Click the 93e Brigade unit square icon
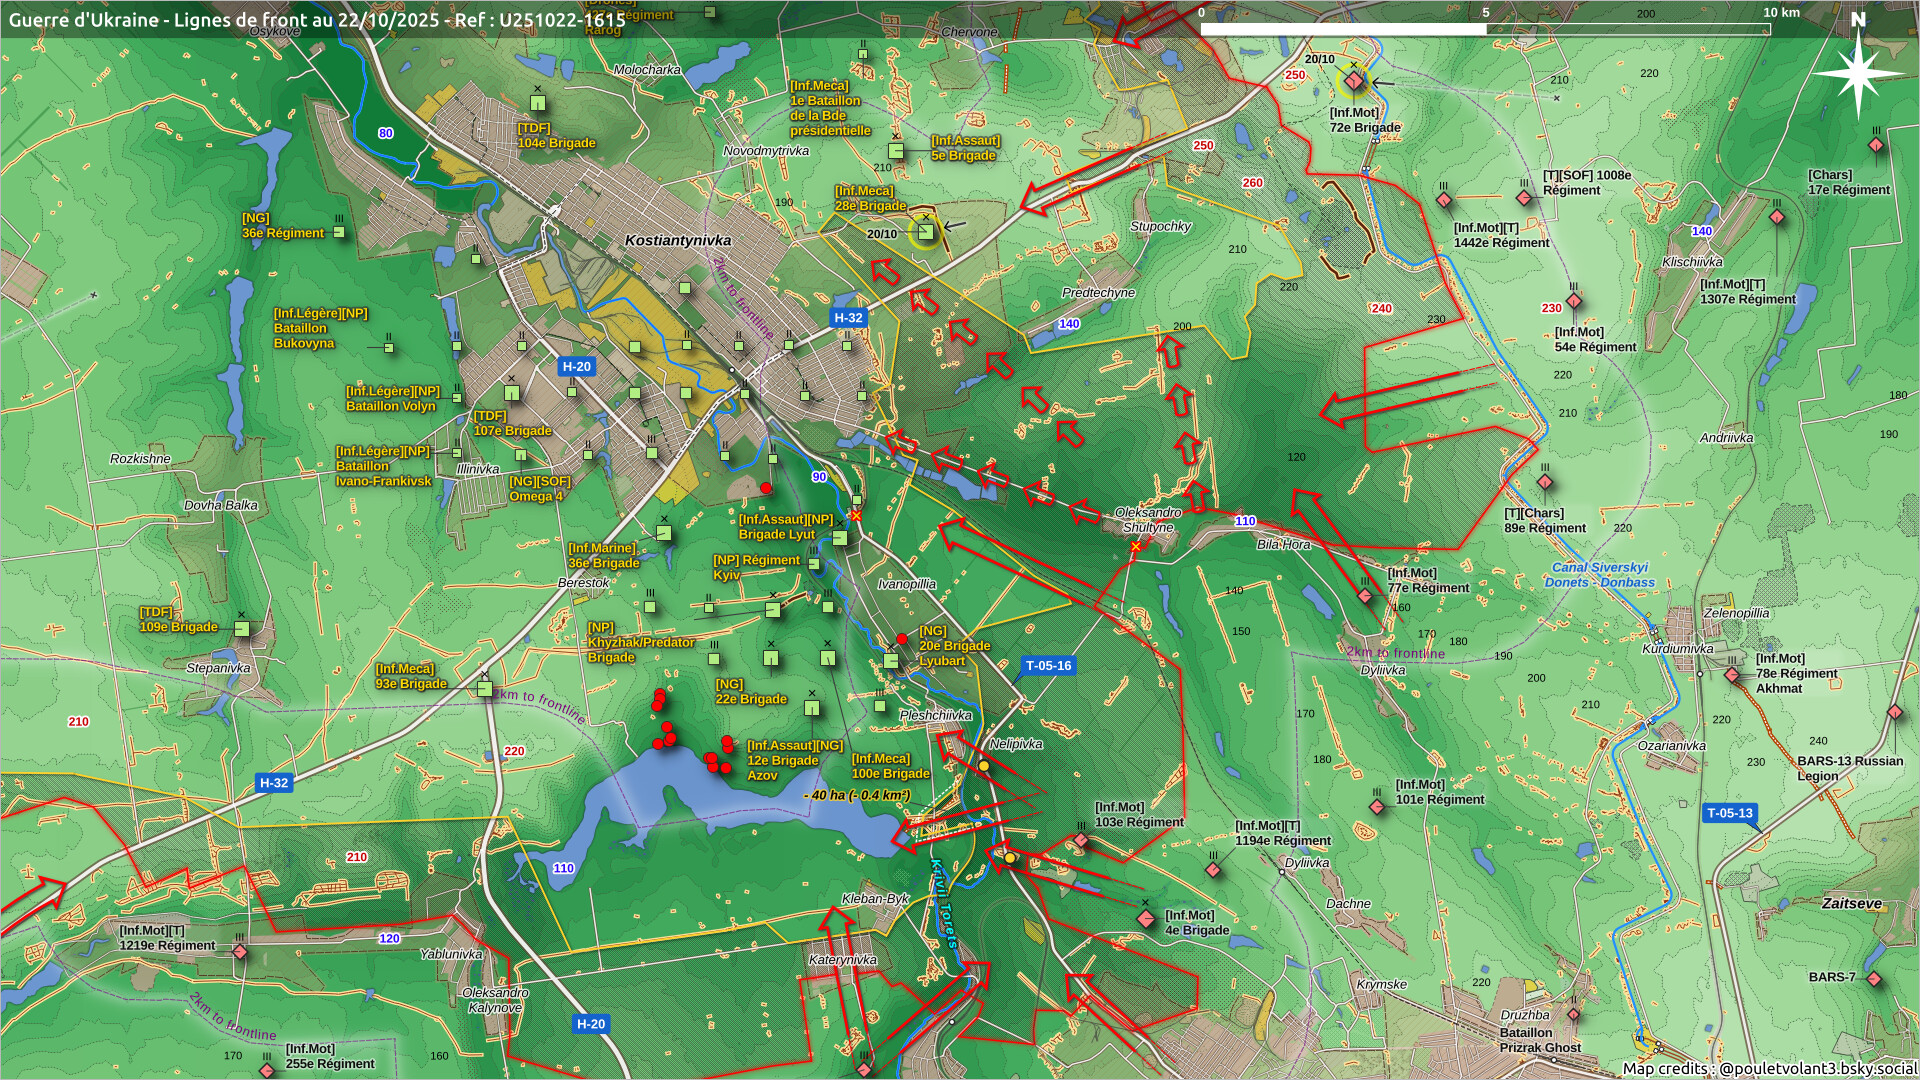 point(485,689)
